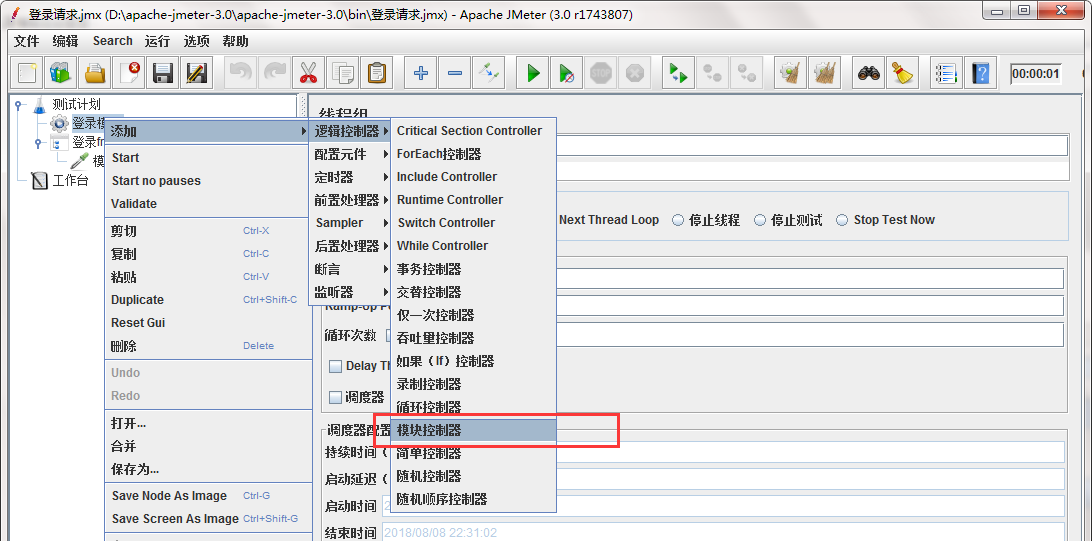
Task: Open the Sampler submenu
Action: (350, 223)
